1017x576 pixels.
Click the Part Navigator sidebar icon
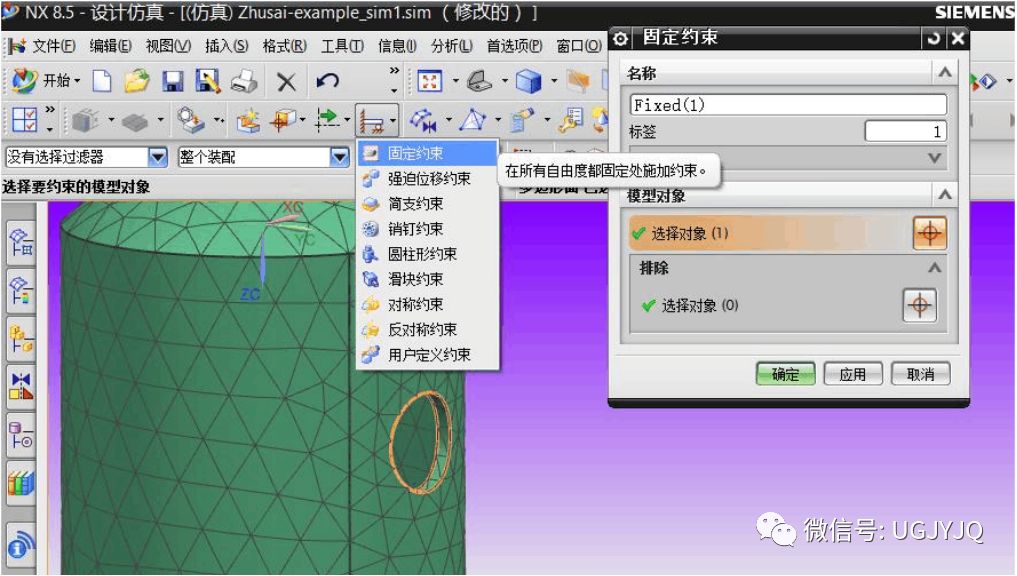[21, 436]
